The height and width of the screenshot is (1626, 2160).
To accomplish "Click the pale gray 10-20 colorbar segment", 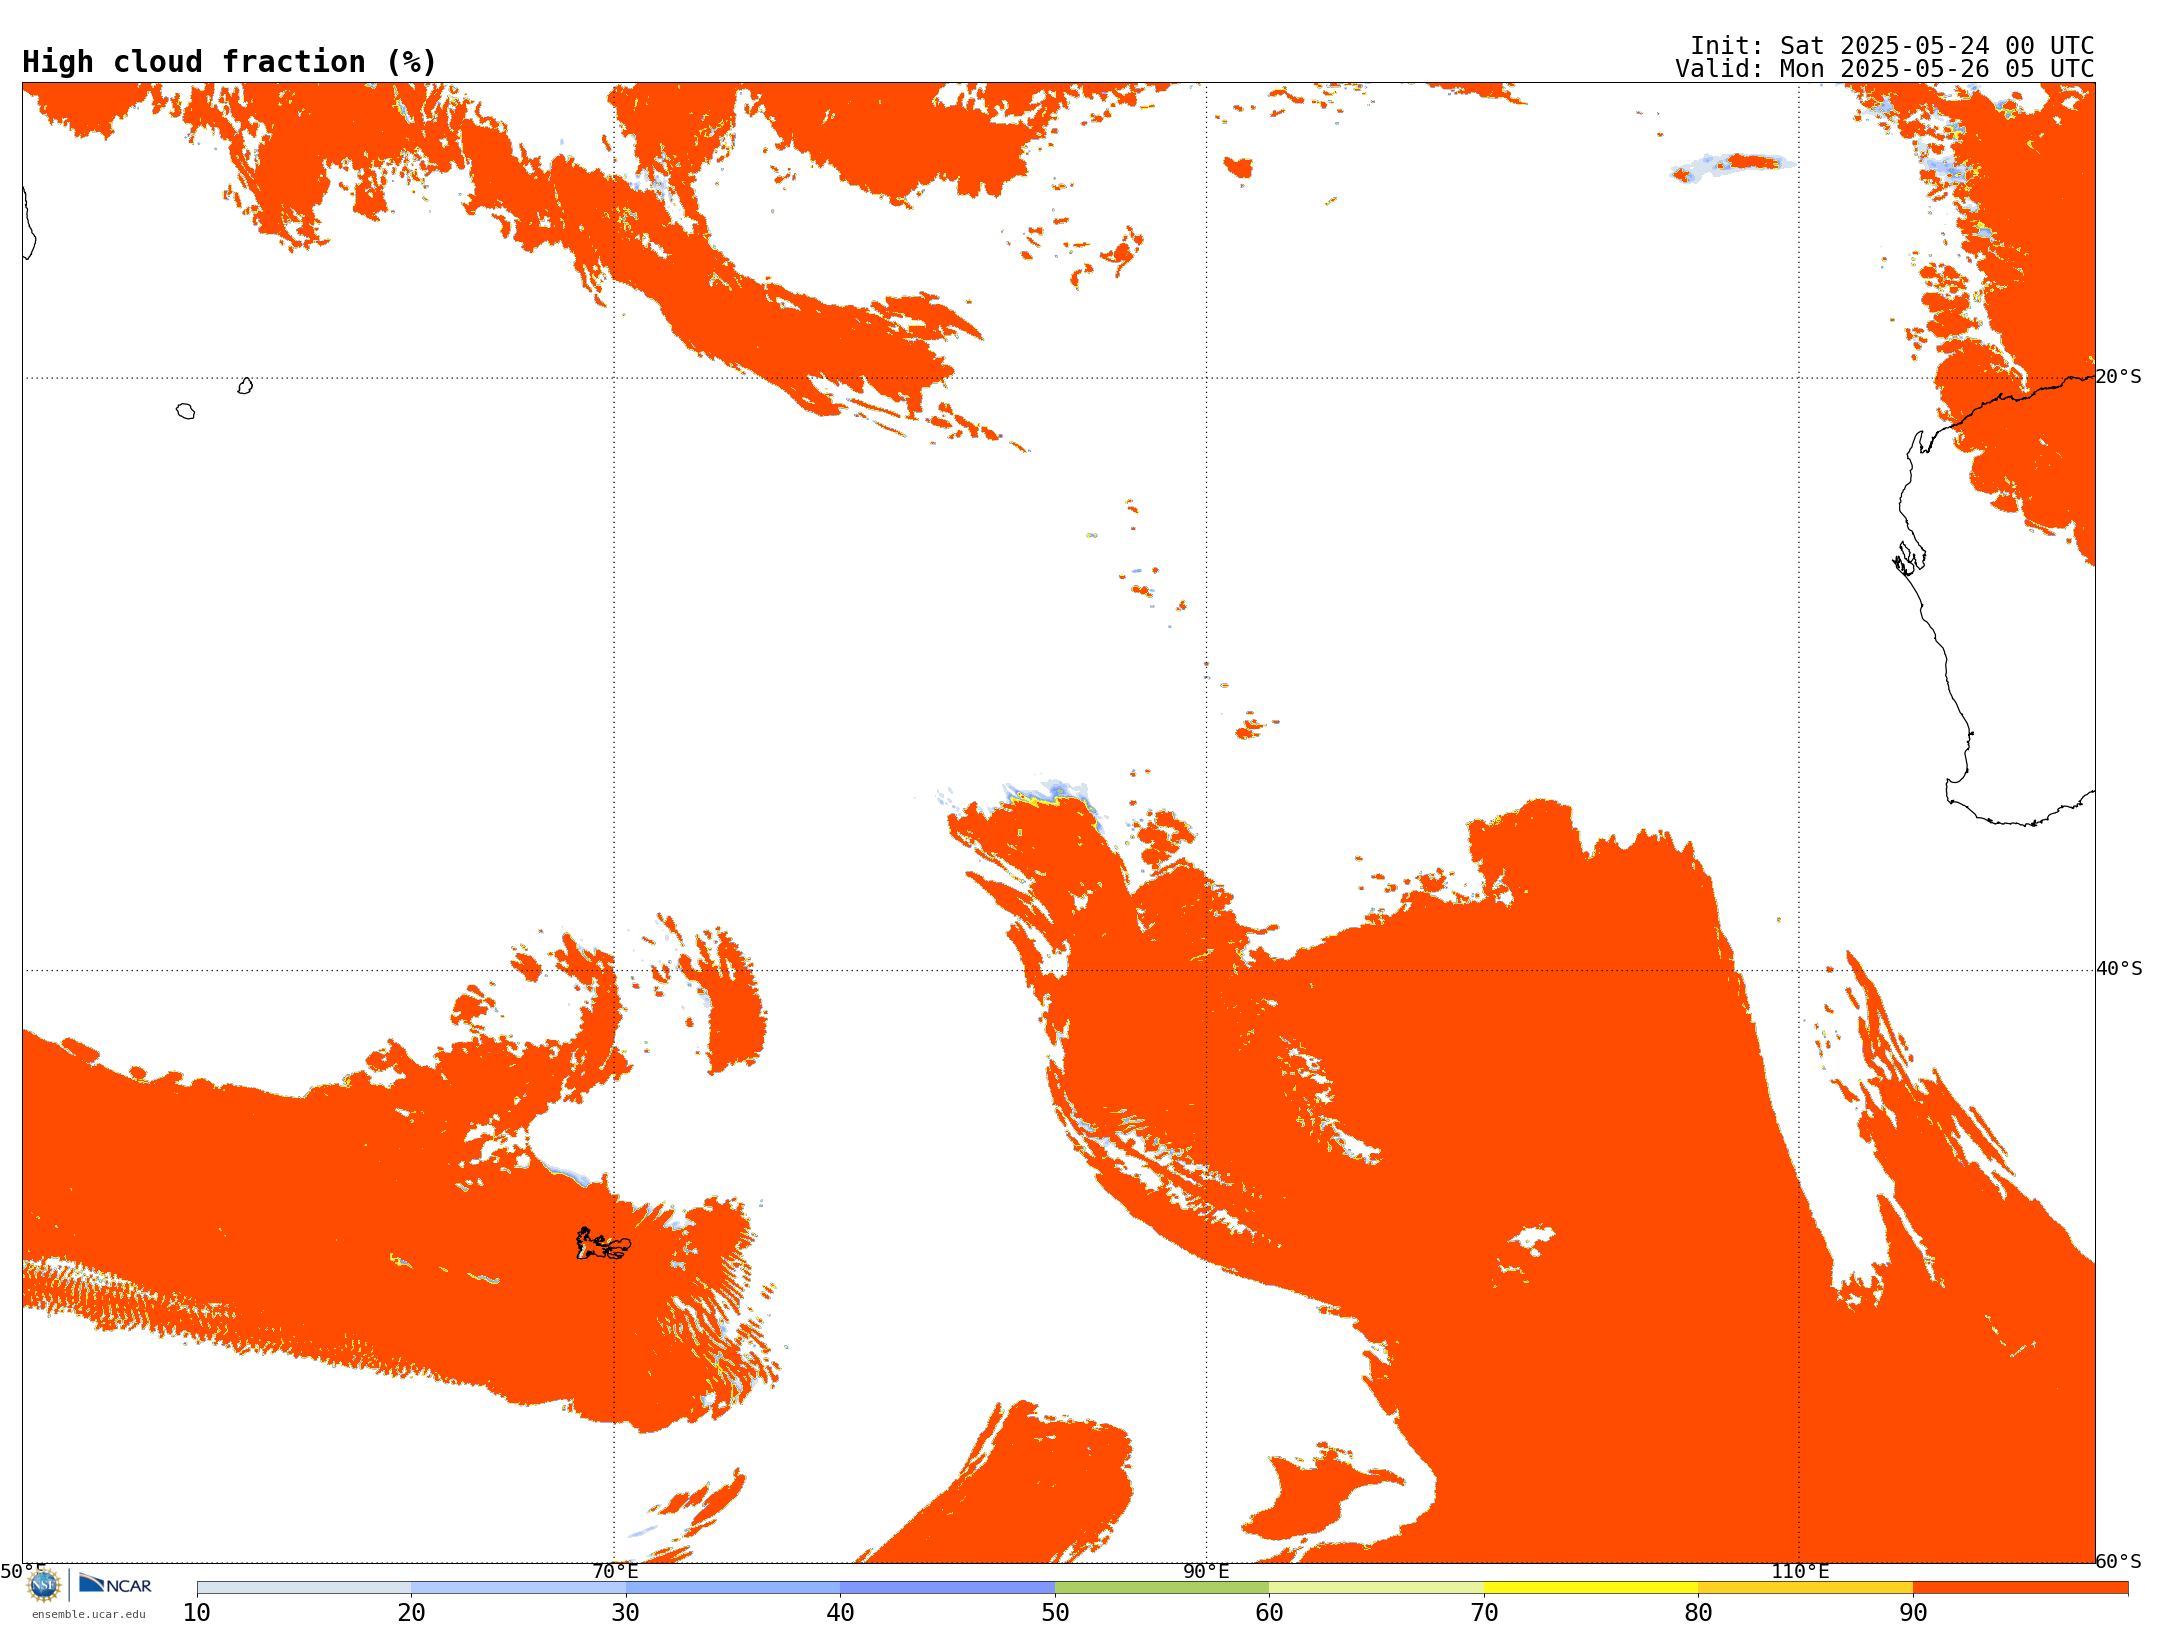I will 304,1588.
